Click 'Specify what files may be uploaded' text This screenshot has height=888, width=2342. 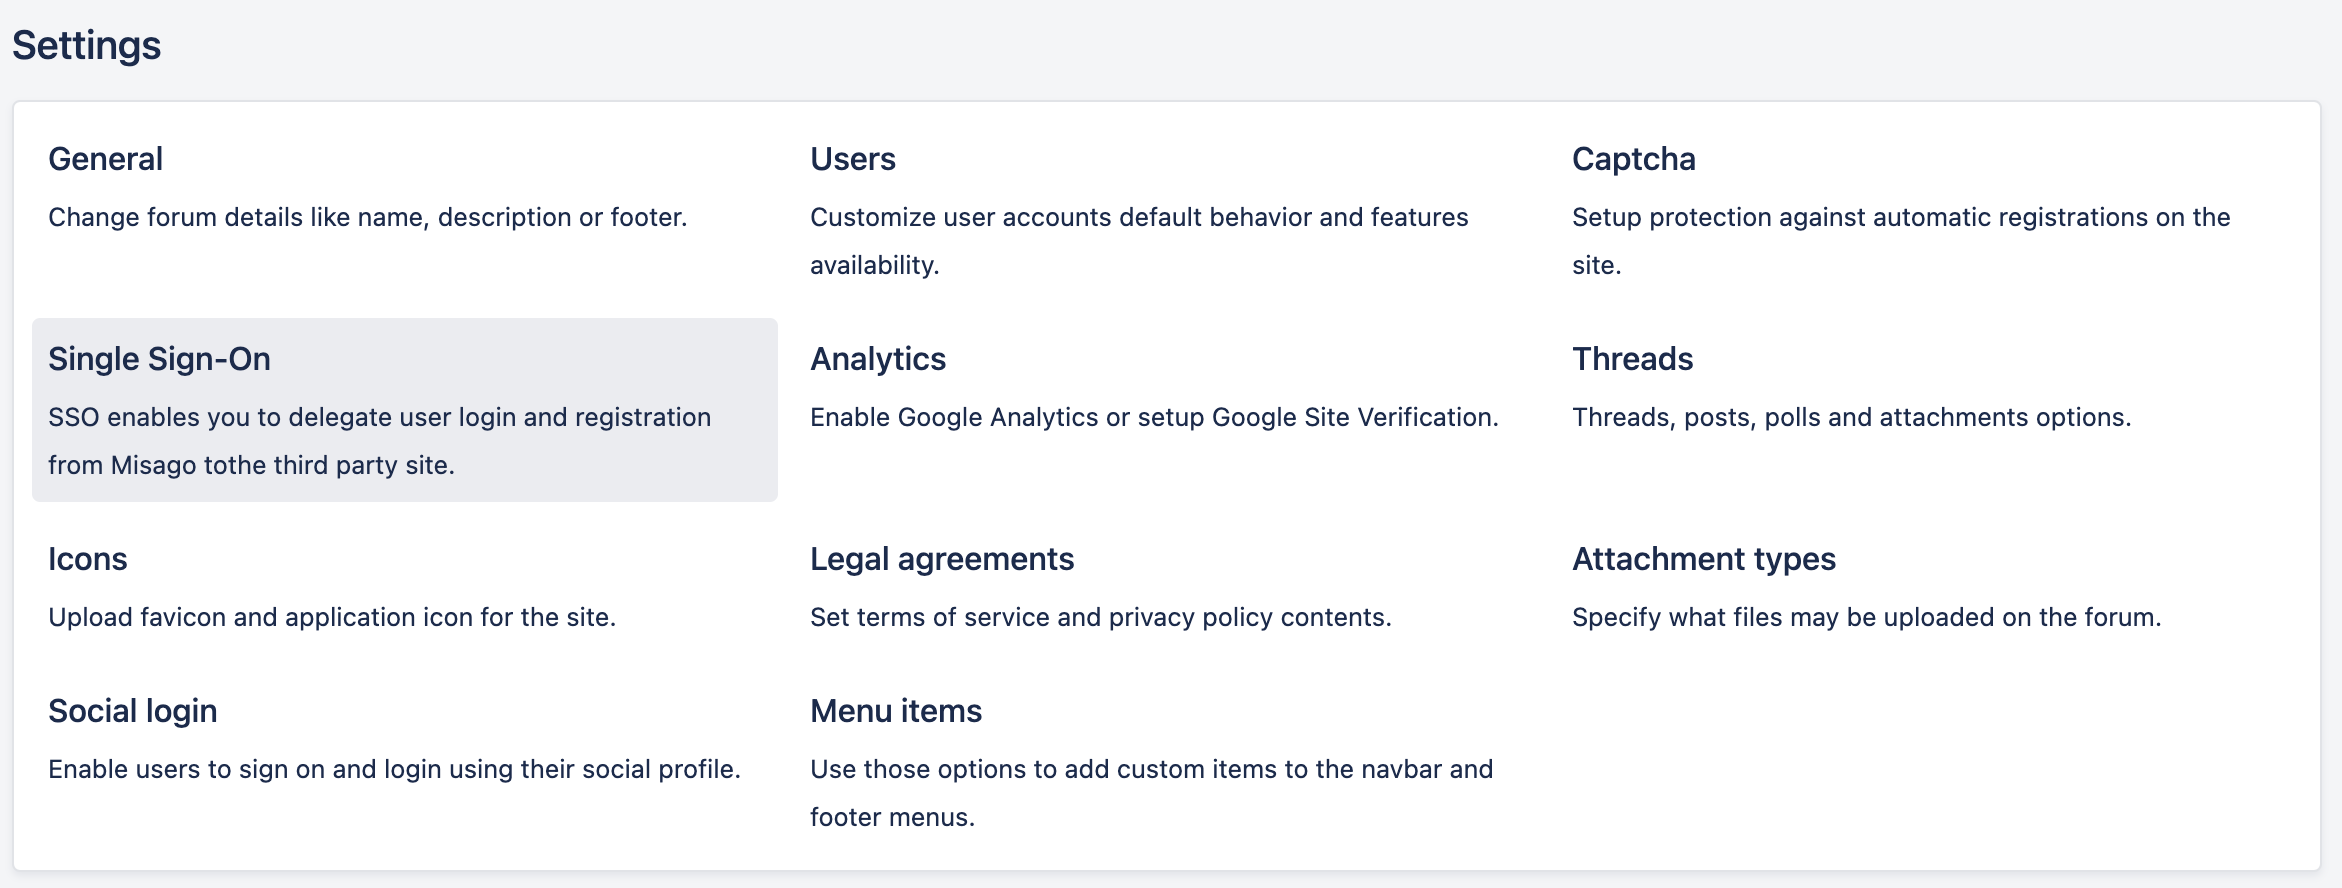tap(1866, 617)
